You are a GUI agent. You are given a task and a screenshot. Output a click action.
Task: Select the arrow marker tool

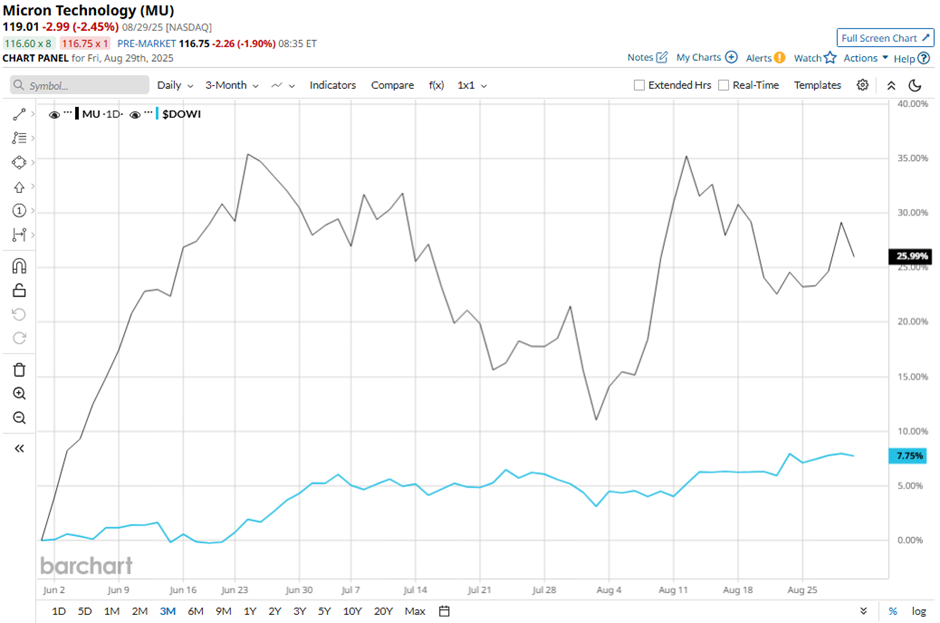19,187
